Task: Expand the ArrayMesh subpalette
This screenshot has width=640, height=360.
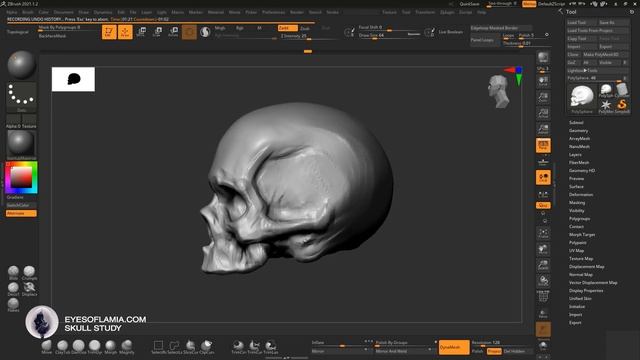Action: tap(579, 138)
